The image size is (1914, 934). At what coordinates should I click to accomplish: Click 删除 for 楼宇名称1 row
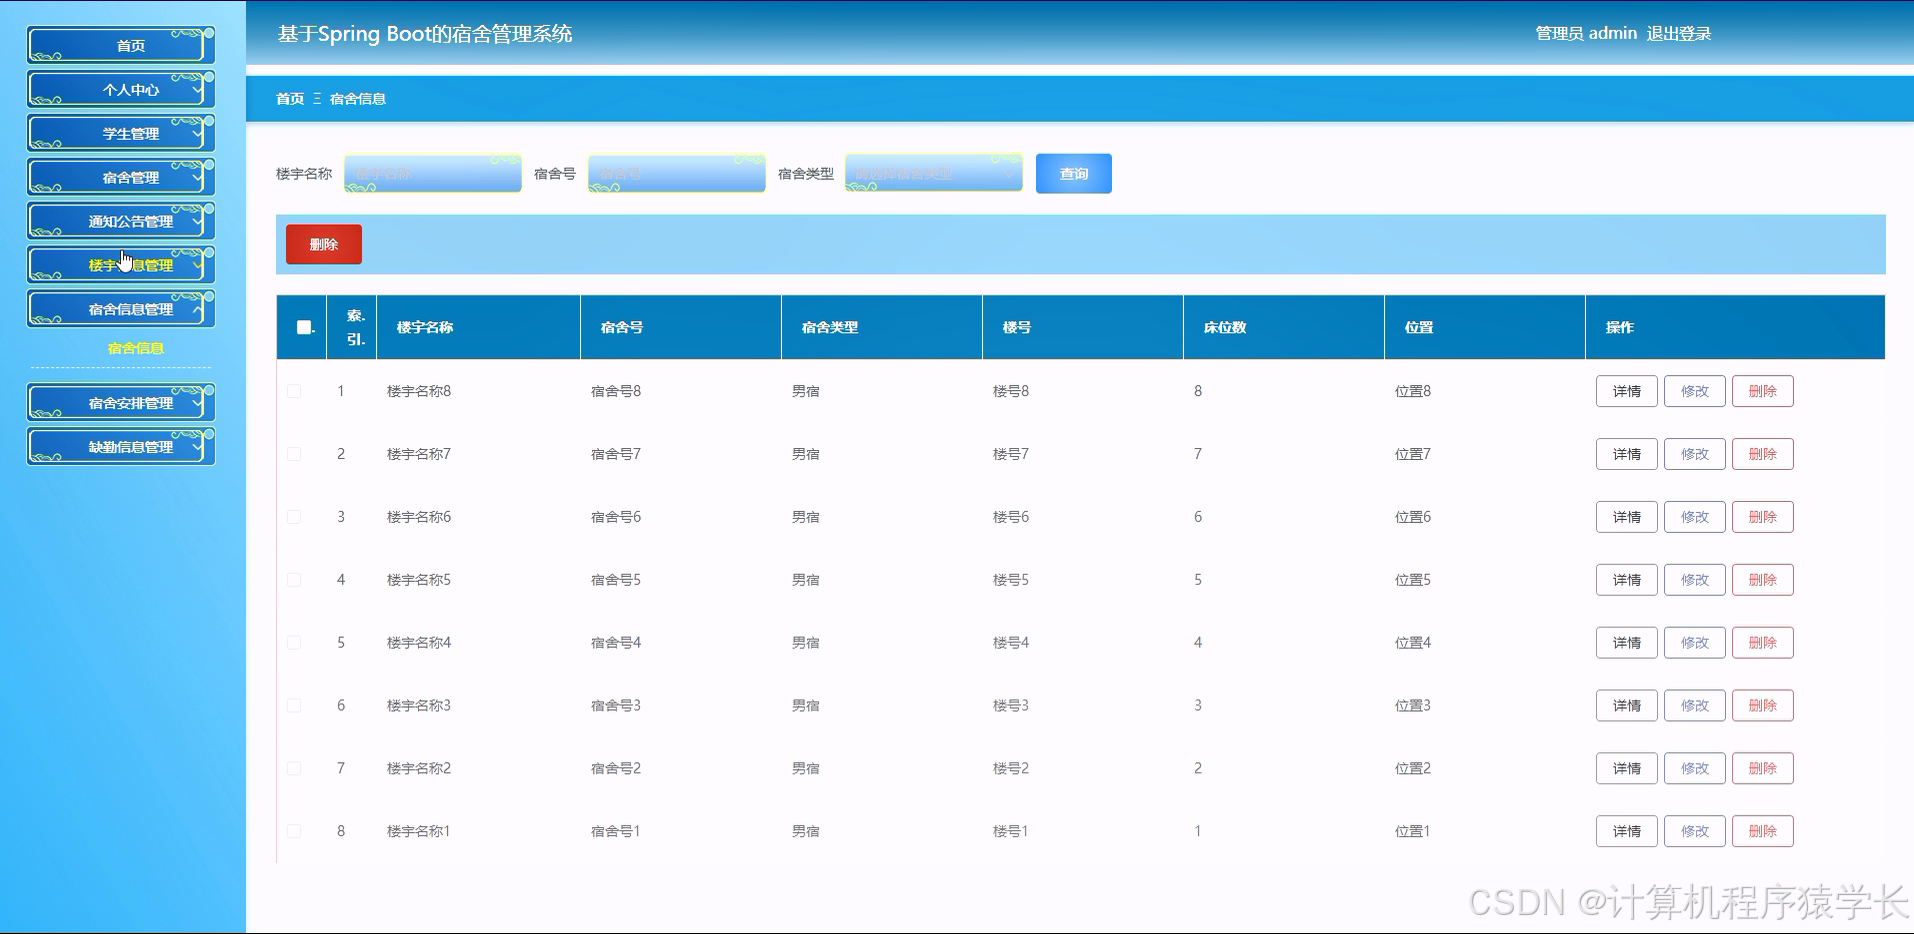click(1763, 831)
